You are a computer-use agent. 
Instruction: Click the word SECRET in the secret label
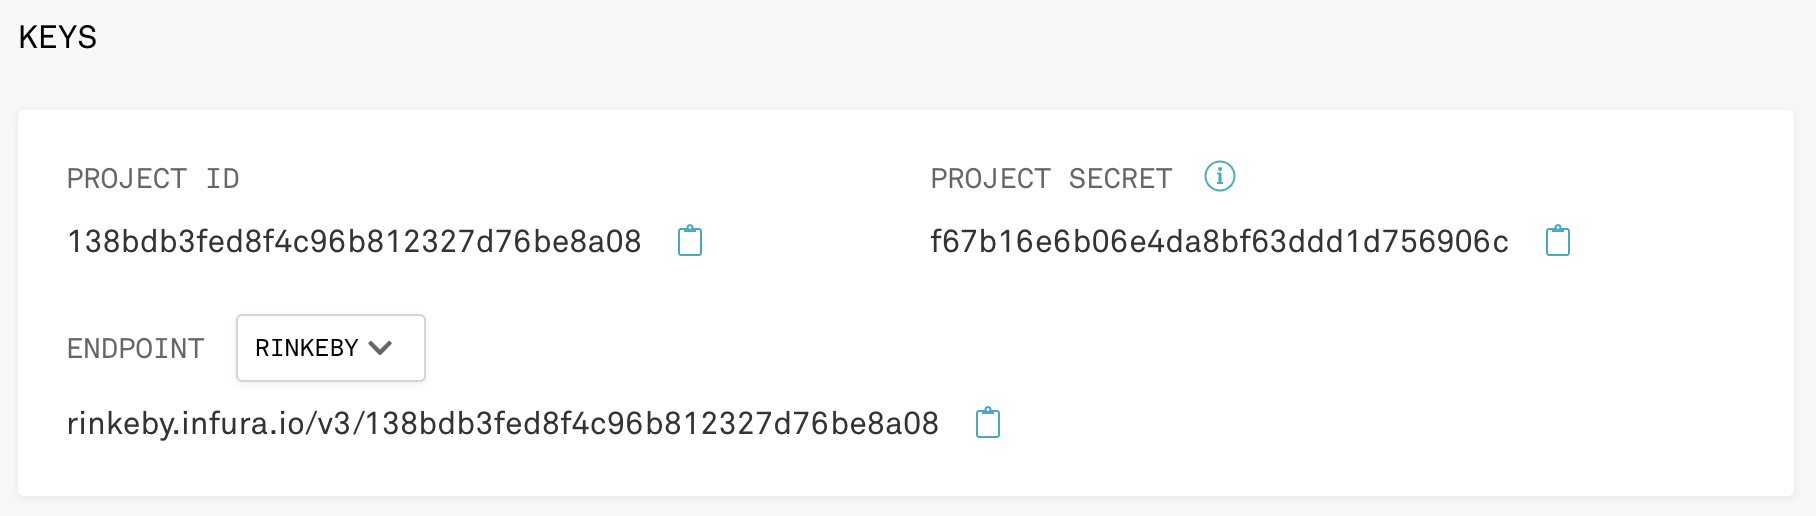pyautogui.click(x=1120, y=179)
